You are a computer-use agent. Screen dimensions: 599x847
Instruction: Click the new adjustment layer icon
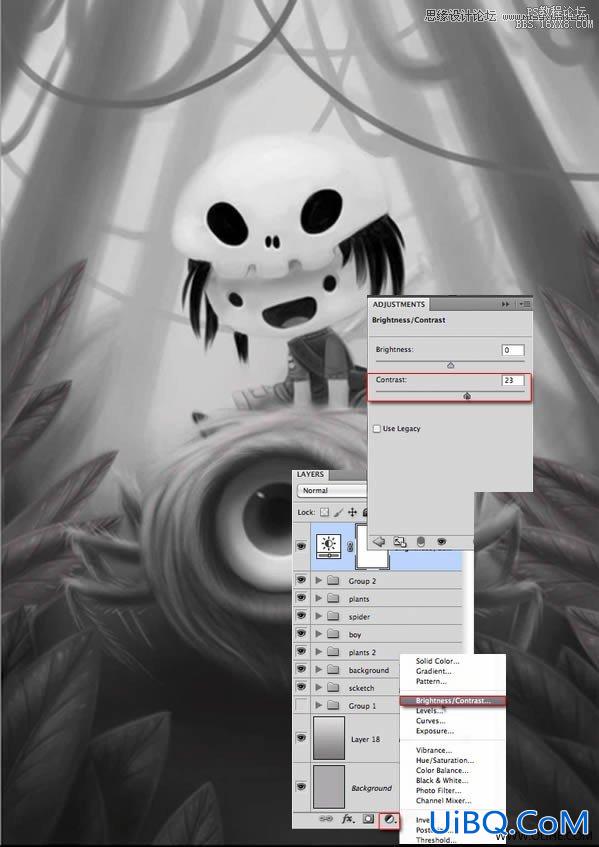point(389,819)
